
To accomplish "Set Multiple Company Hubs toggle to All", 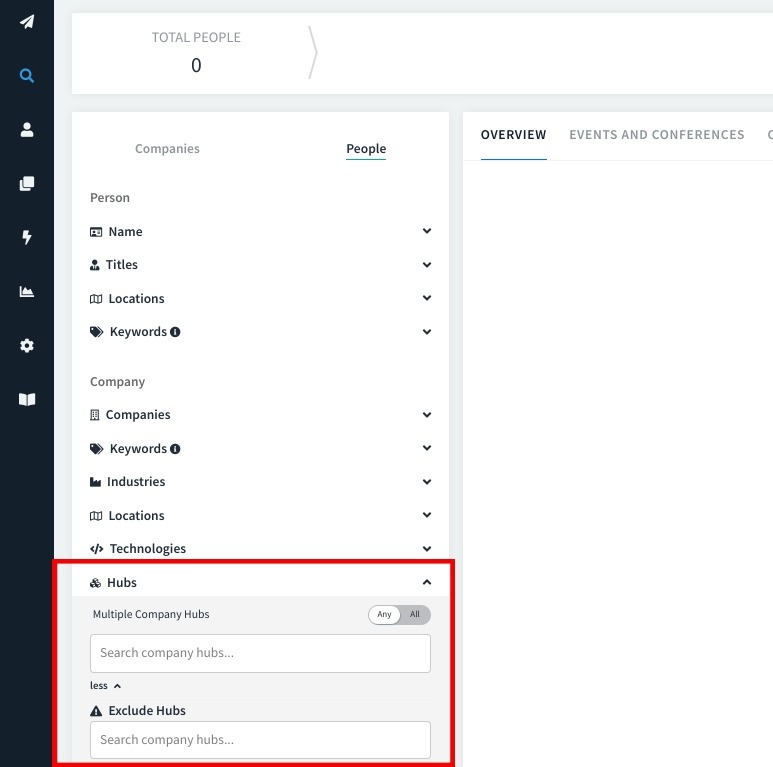I will (x=415, y=614).
